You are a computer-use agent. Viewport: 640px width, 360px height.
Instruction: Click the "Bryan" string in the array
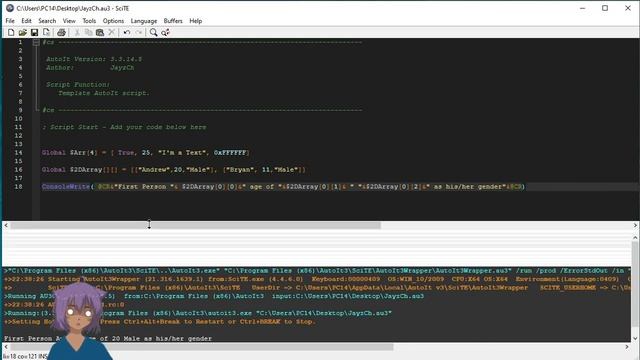tap(239, 169)
